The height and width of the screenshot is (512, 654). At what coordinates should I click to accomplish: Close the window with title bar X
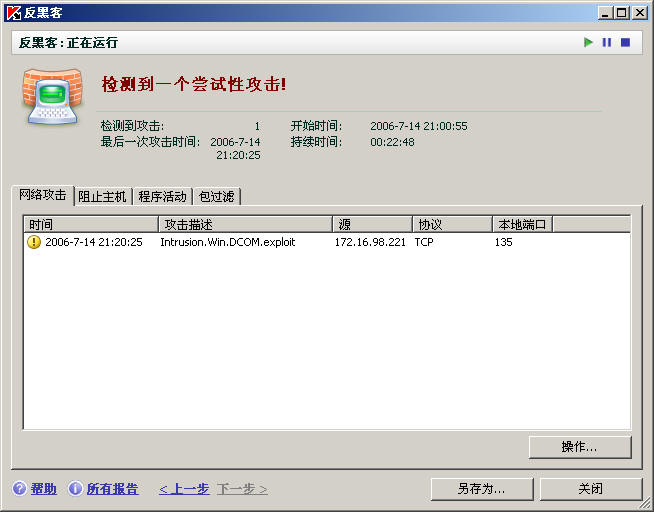[x=639, y=13]
